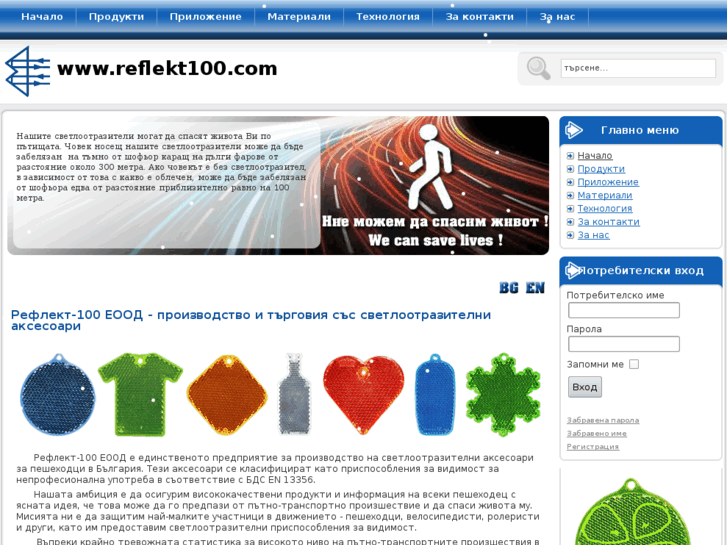Viewport: 727px width, 545px height.
Task: Click the orange diamond reflector image
Action: coord(227,395)
